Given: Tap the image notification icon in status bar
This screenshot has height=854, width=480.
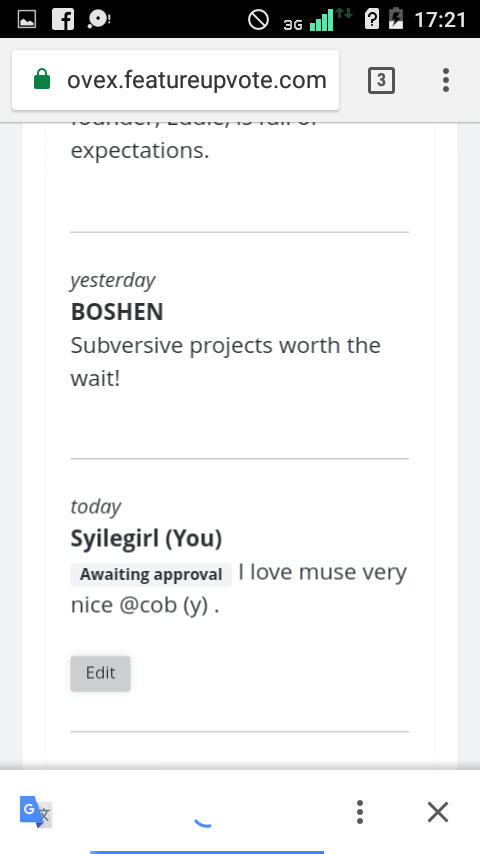Looking at the screenshot, I should (27, 20).
